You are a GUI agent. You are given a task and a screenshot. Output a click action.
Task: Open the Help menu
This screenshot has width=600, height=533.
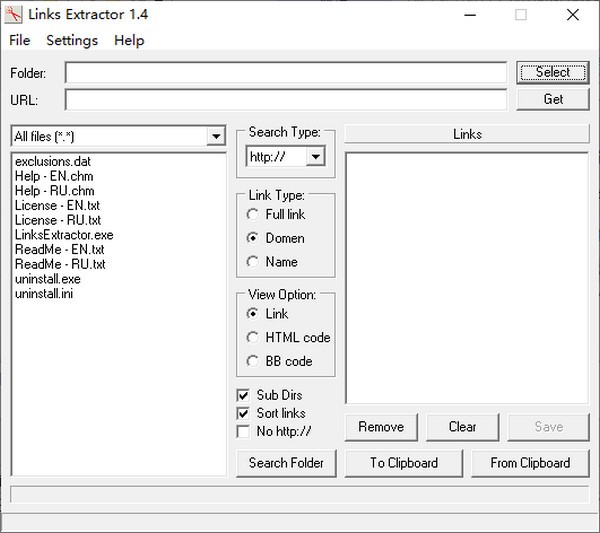point(129,40)
